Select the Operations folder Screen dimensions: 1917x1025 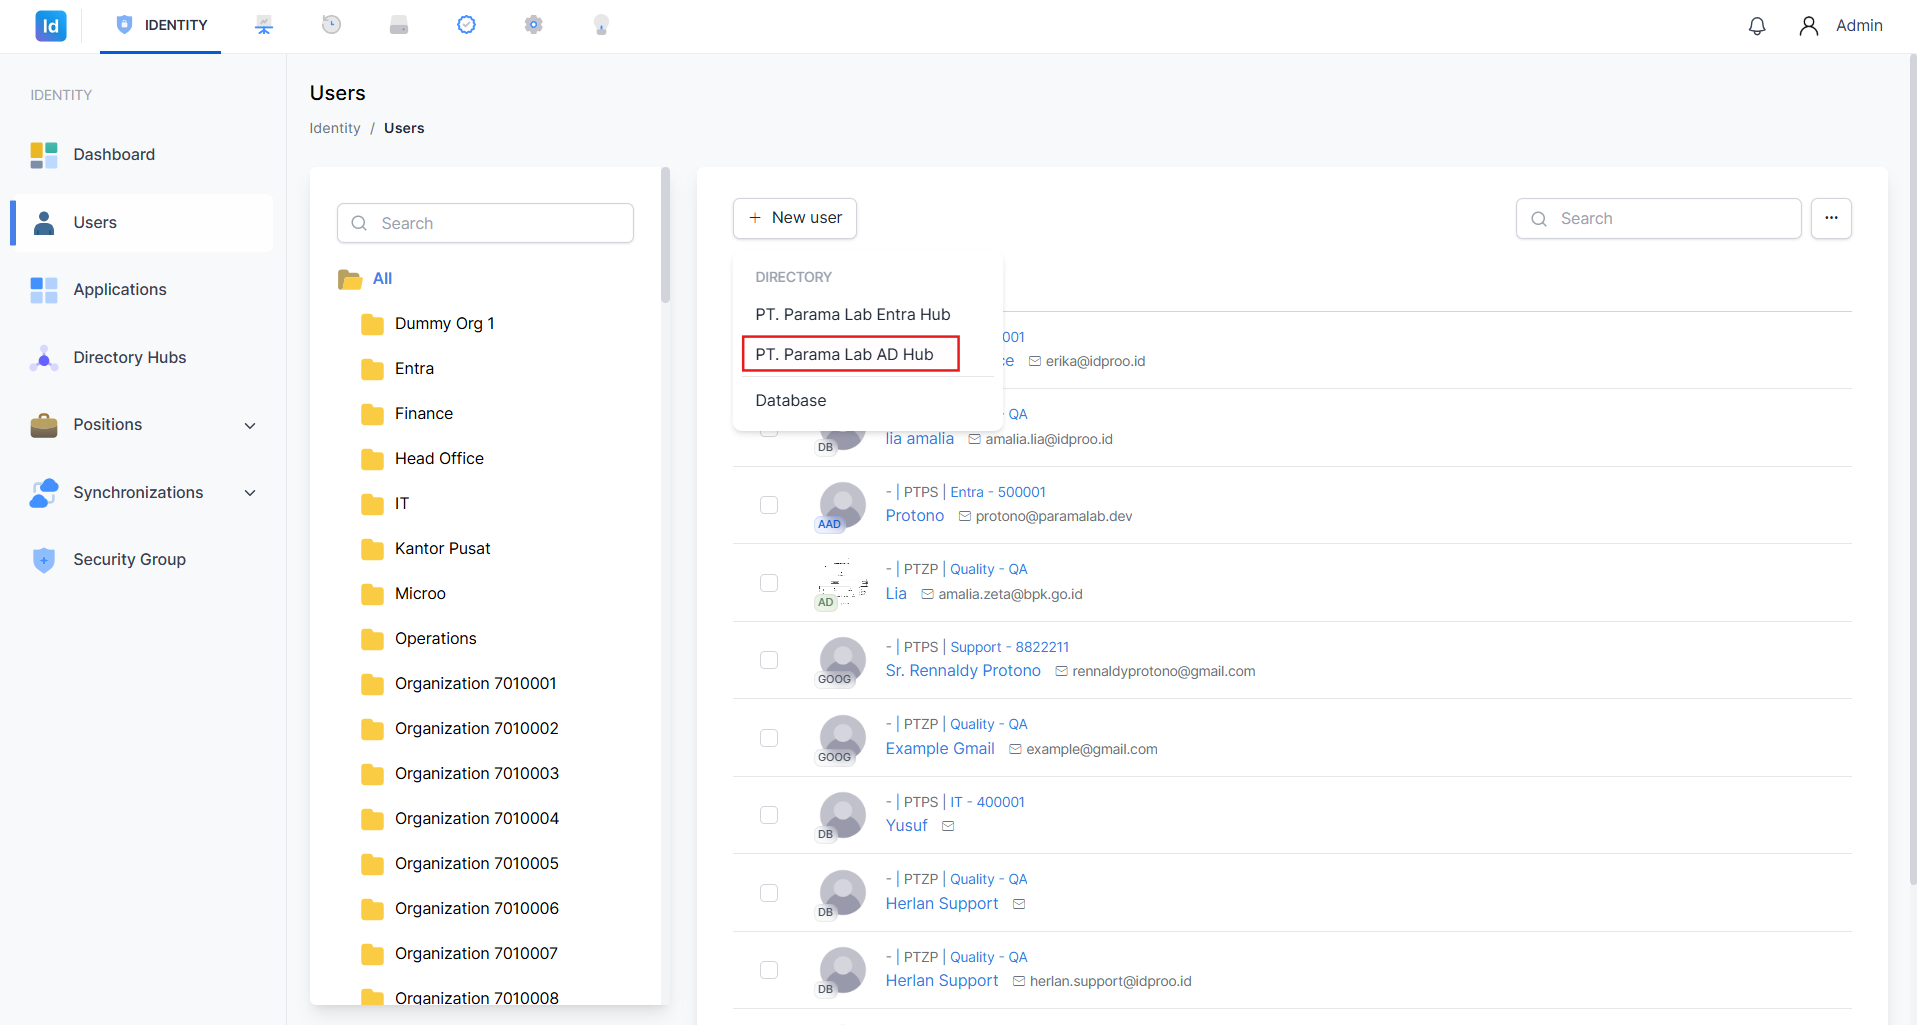[x=436, y=639]
